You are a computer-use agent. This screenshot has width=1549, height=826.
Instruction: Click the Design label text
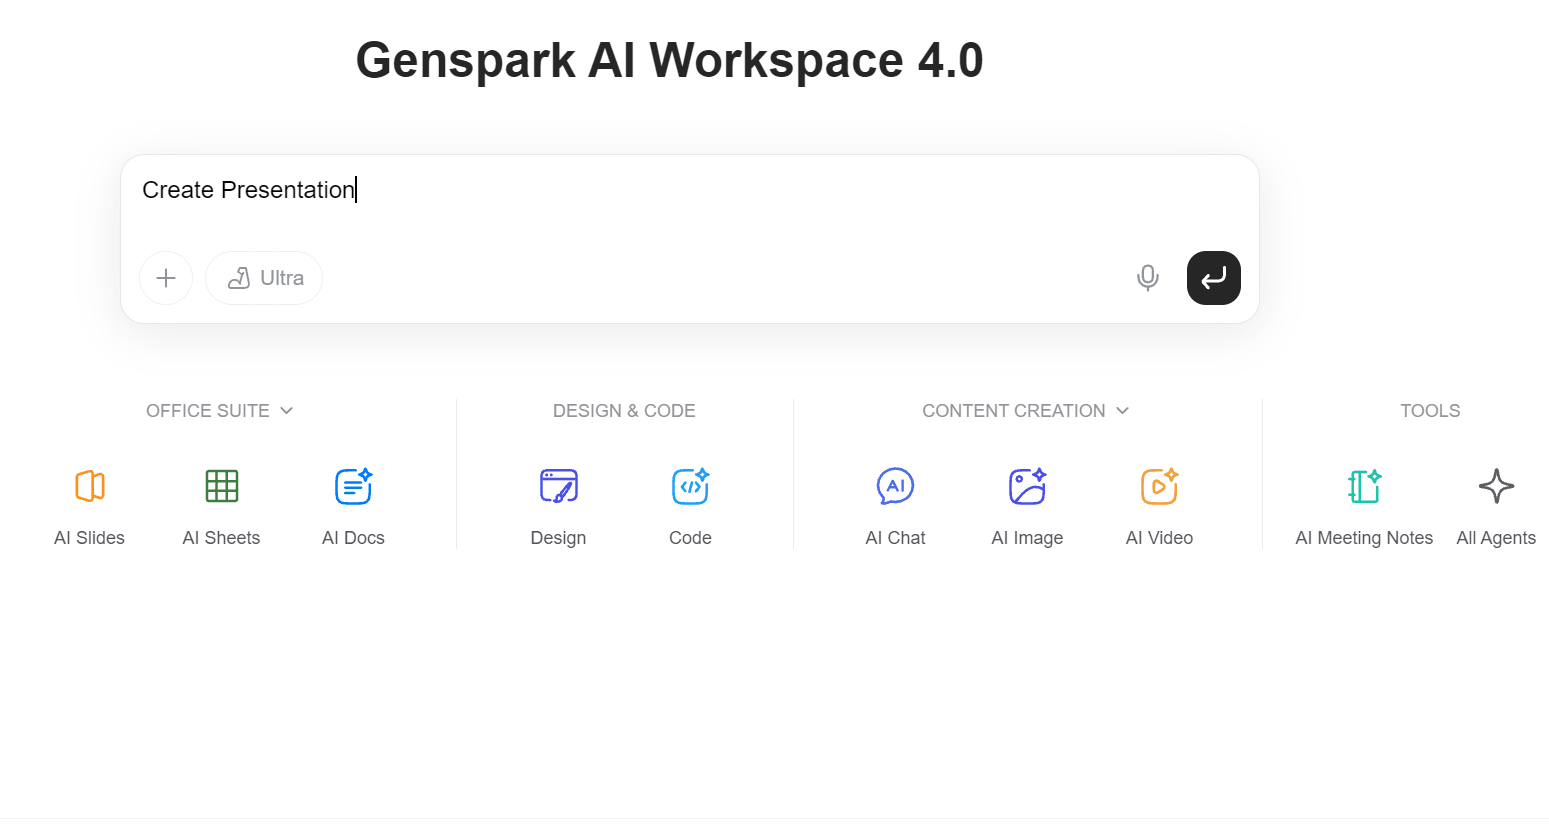click(559, 538)
